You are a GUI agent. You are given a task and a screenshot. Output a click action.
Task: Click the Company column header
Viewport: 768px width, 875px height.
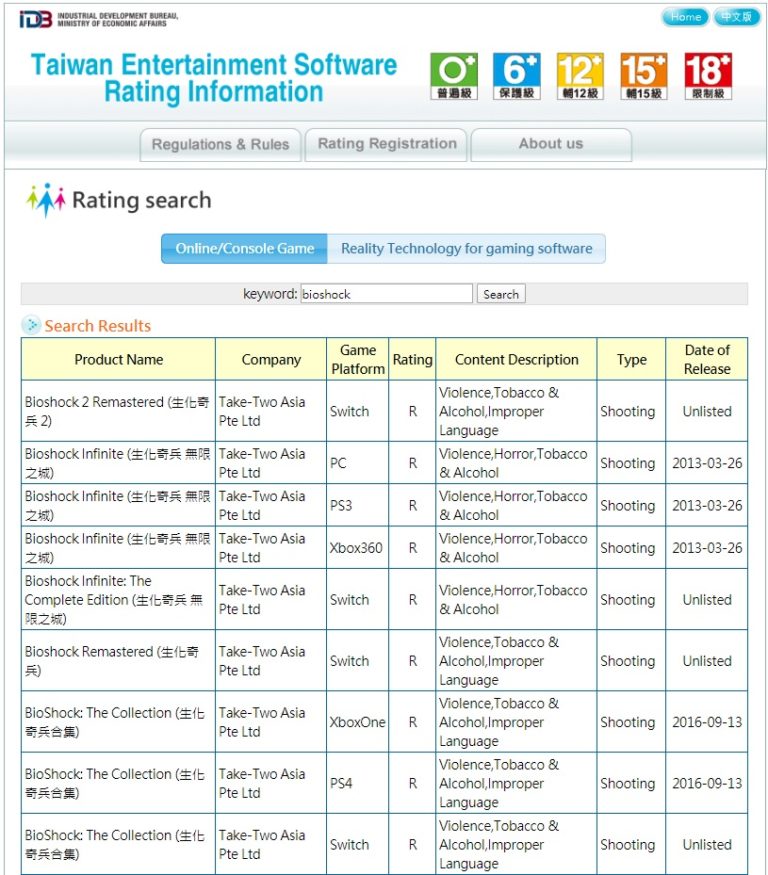(x=271, y=359)
